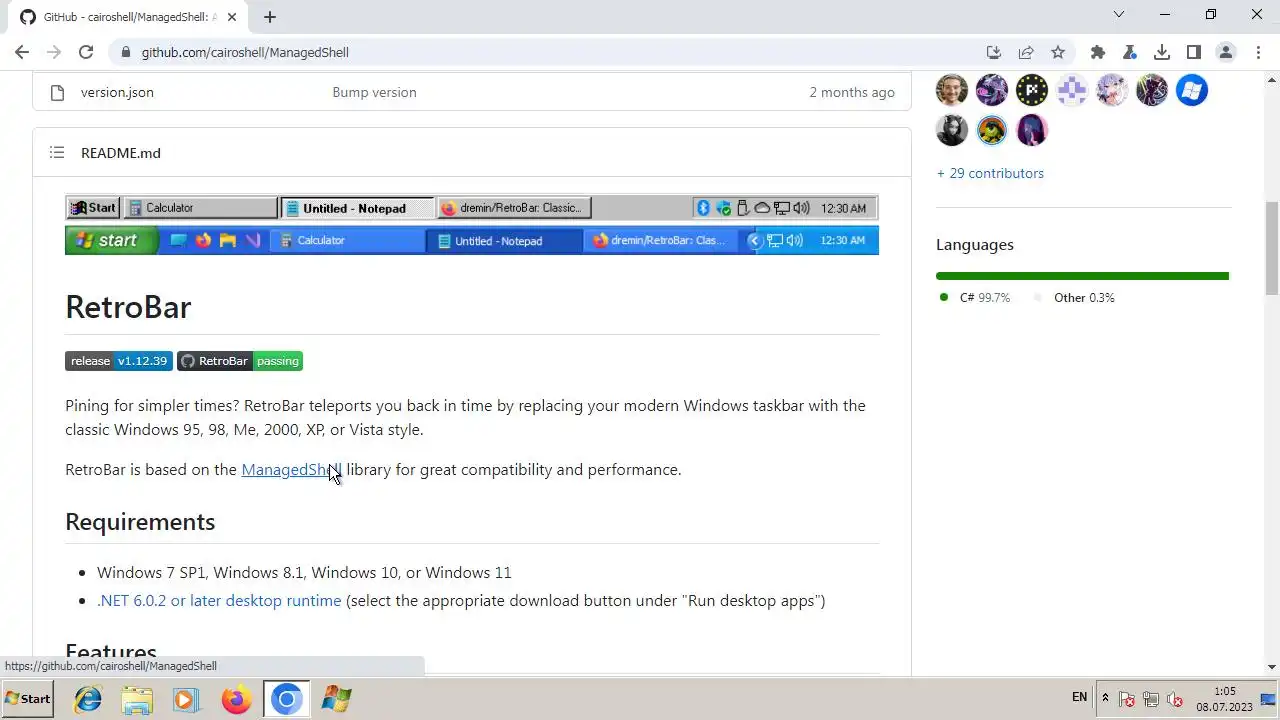This screenshot has height=720, width=1280.
Task: Launch Internet Explorer from the taskbar
Action: (88, 699)
